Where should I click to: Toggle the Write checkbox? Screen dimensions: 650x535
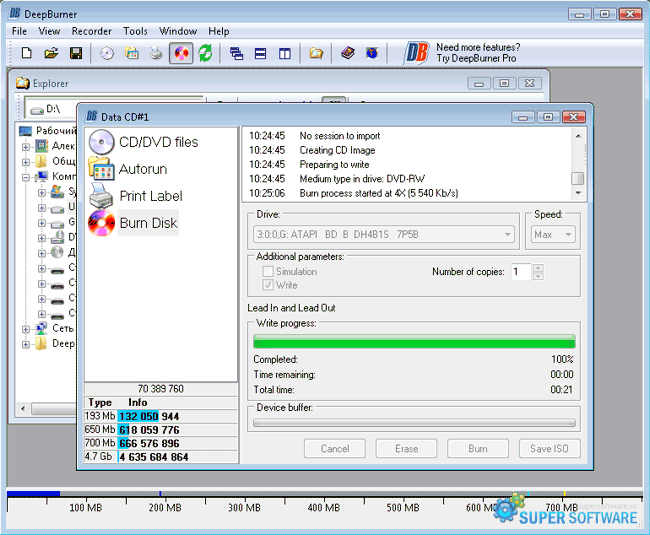pyautogui.click(x=268, y=285)
